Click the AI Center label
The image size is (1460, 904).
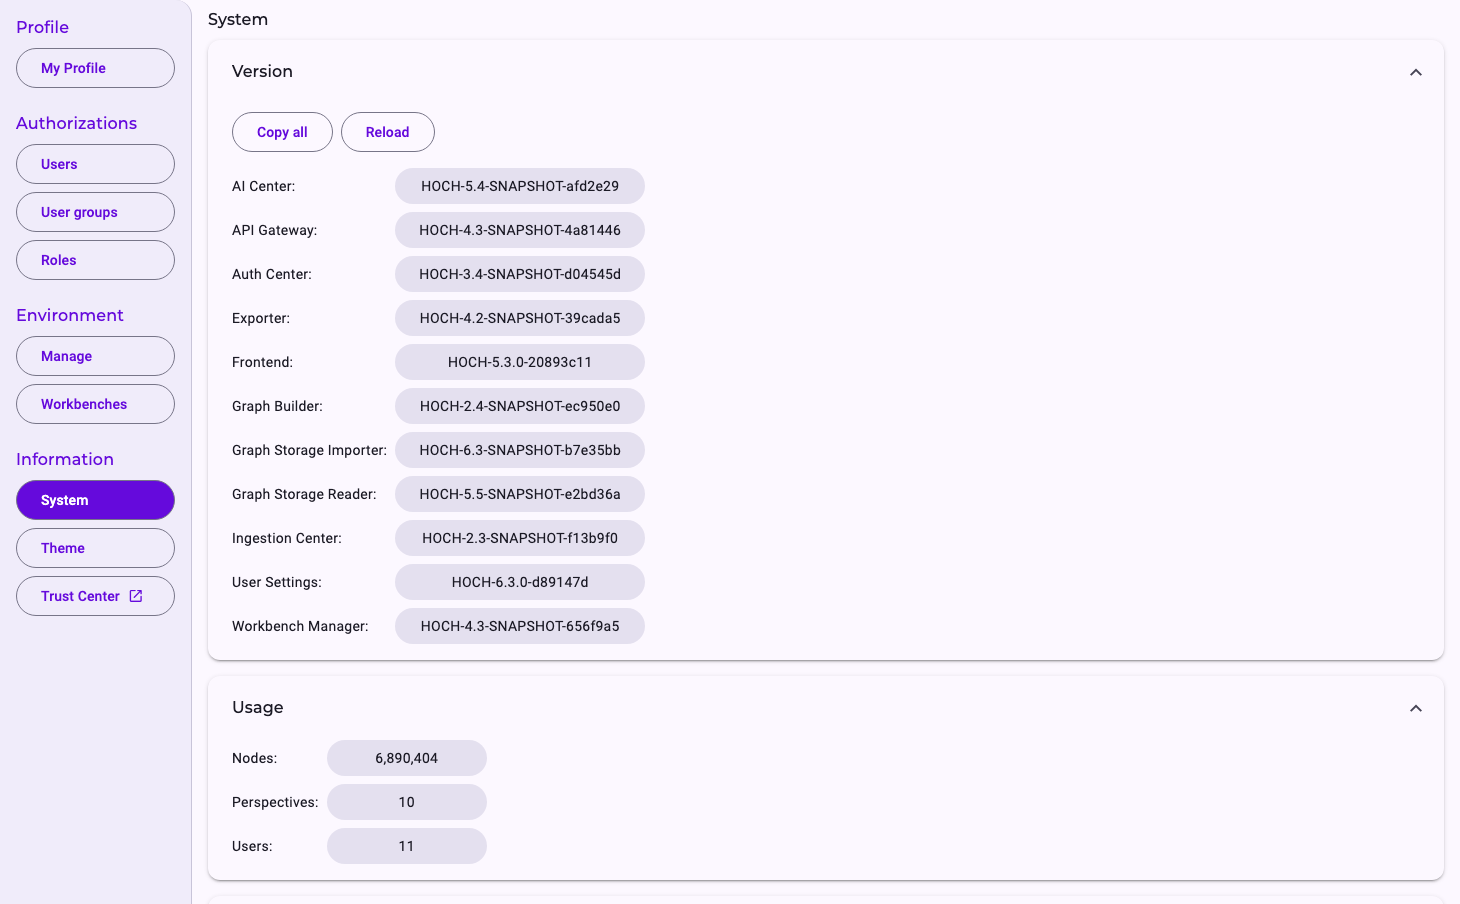(263, 186)
